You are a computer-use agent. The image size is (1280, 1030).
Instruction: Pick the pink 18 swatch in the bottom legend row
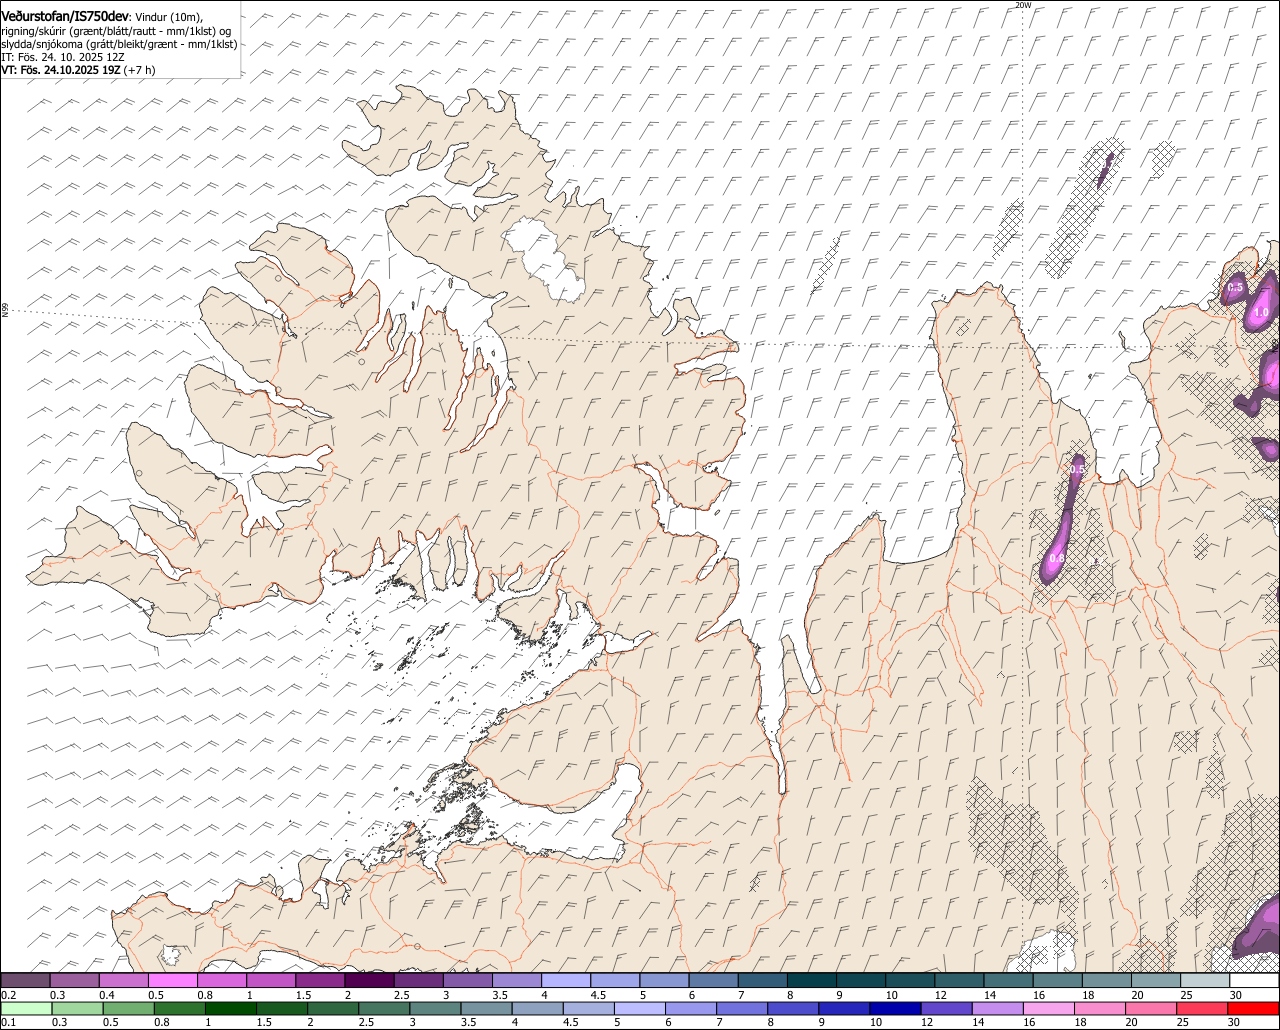(x=1099, y=1008)
